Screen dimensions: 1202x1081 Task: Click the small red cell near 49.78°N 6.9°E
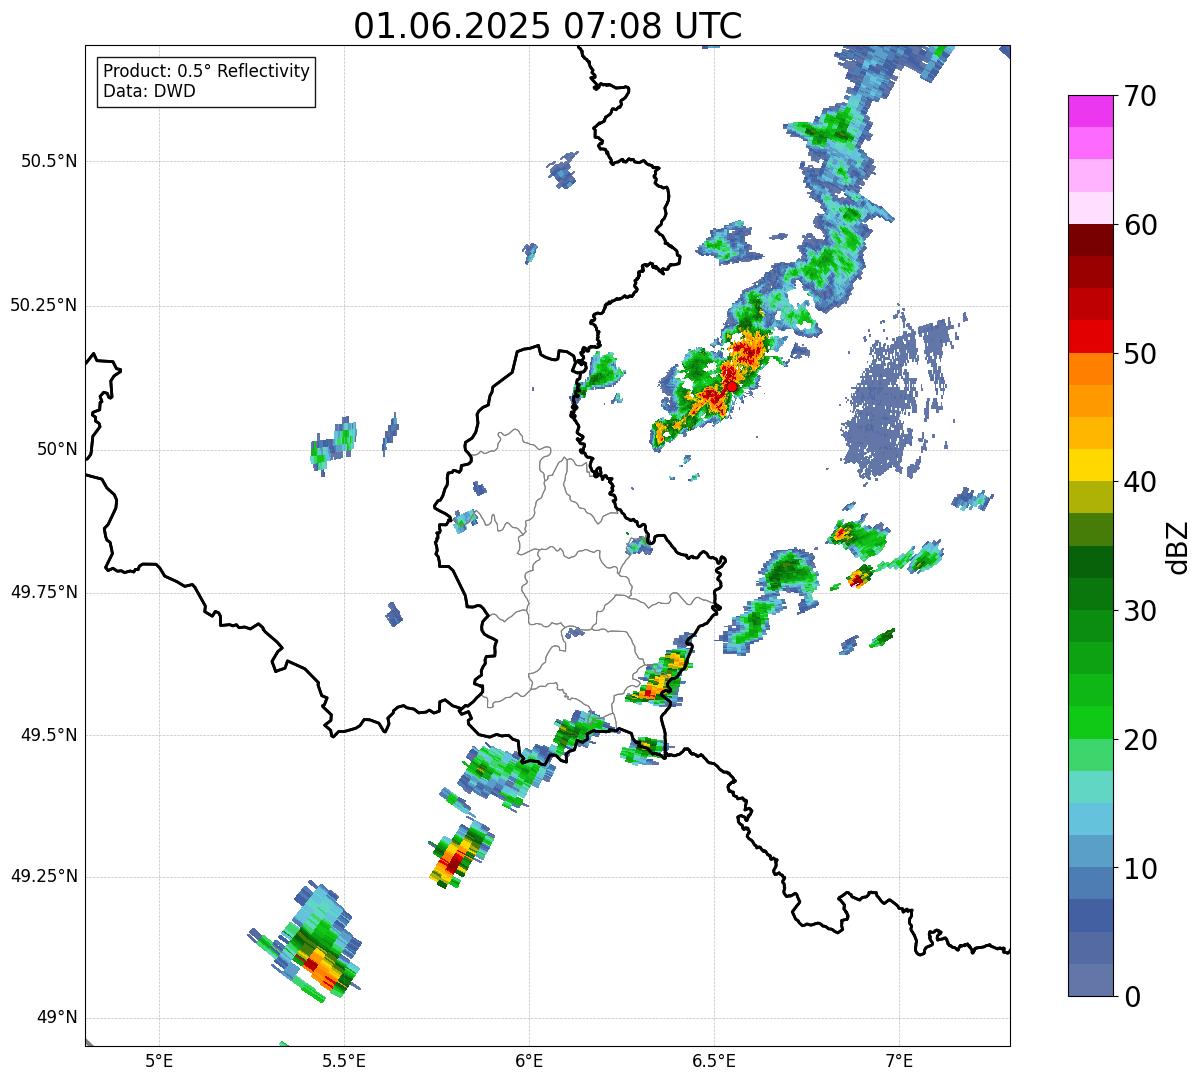857,577
